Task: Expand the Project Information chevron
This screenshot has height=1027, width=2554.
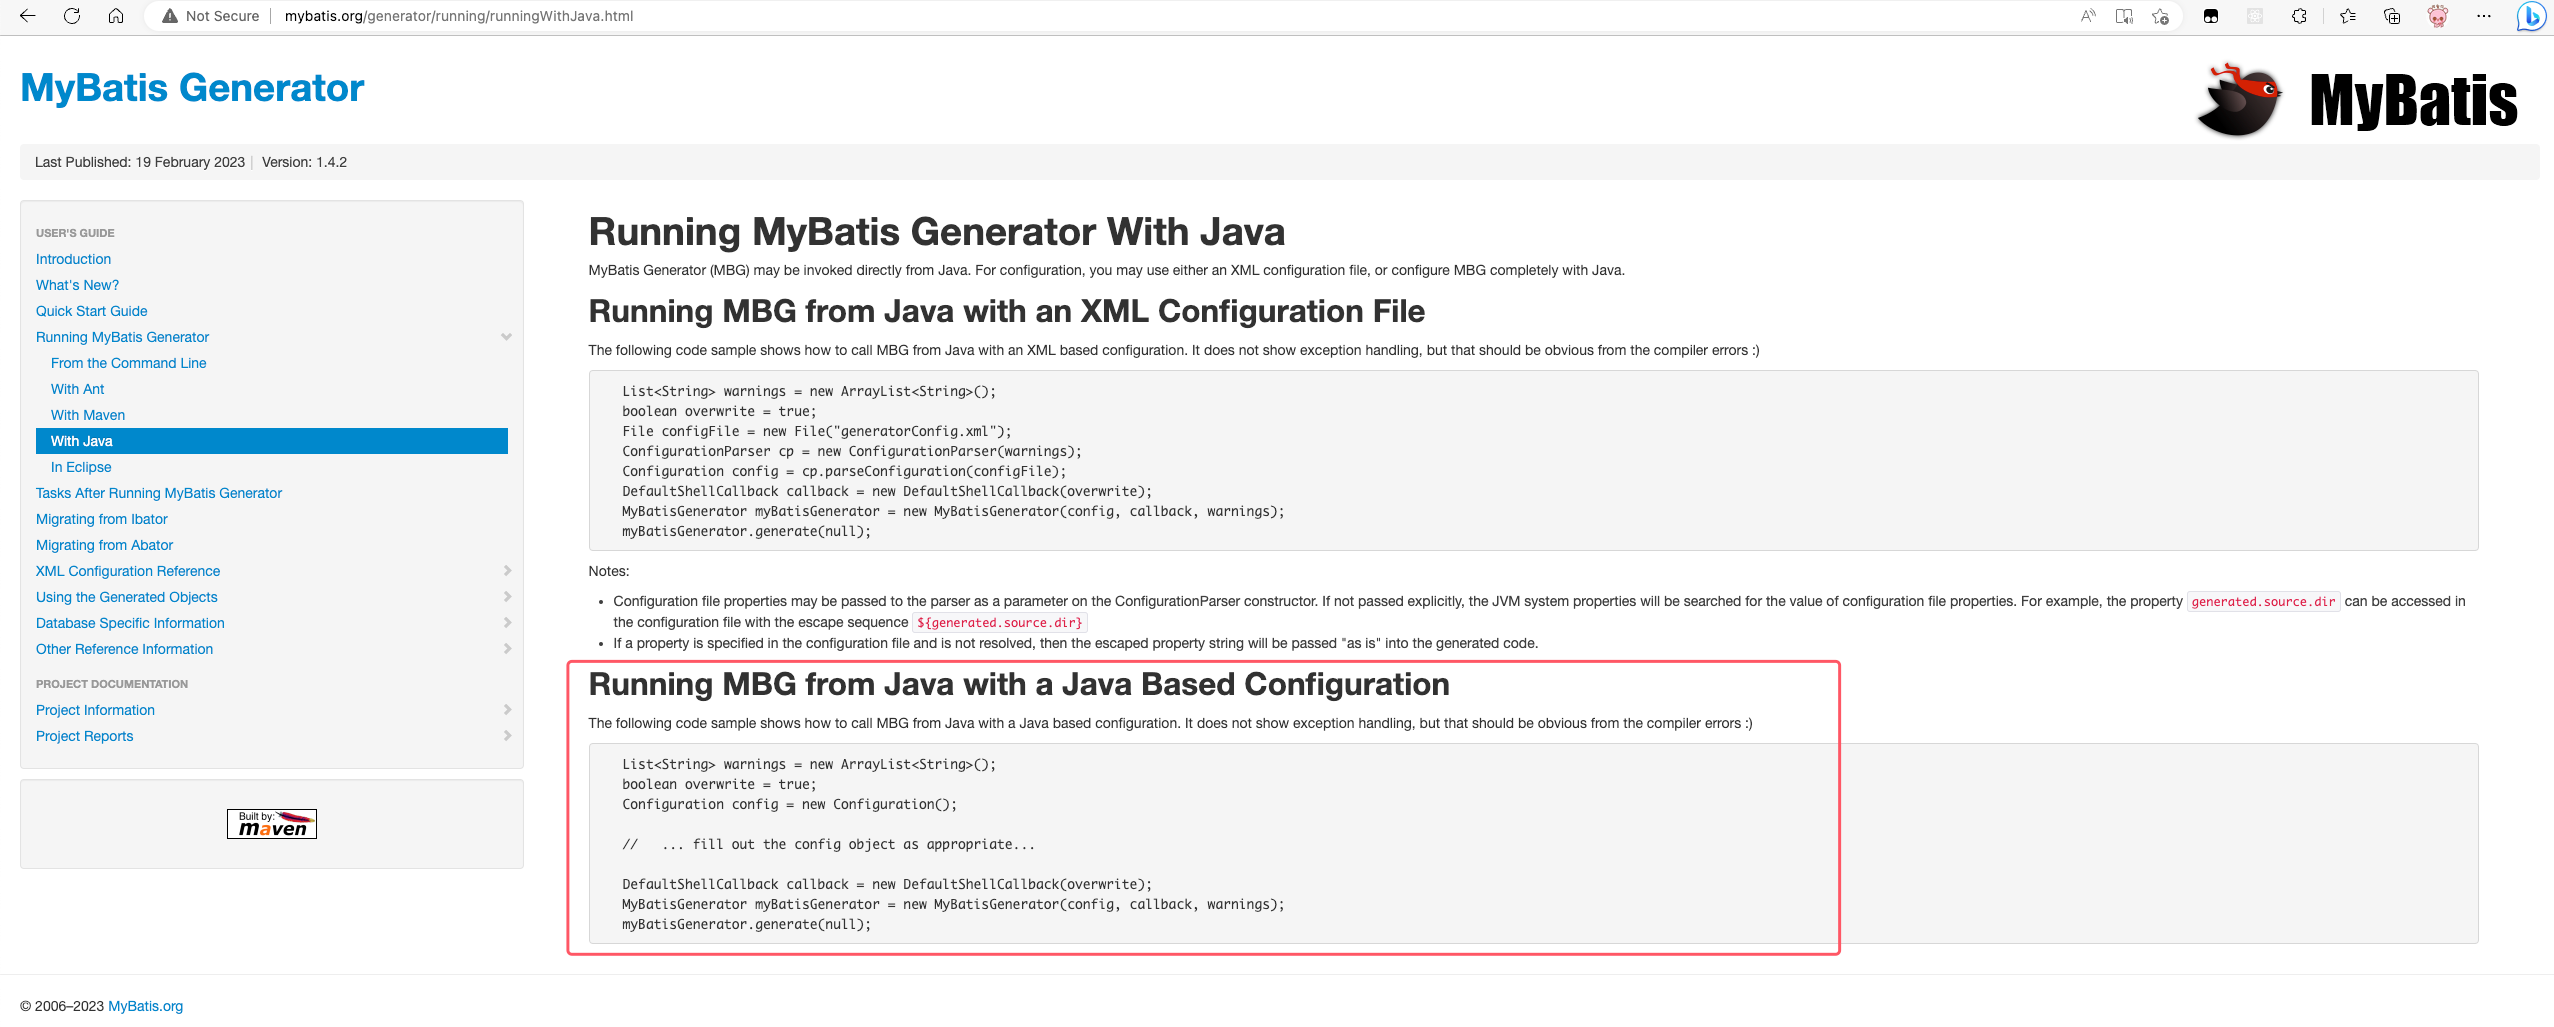Action: (507, 710)
